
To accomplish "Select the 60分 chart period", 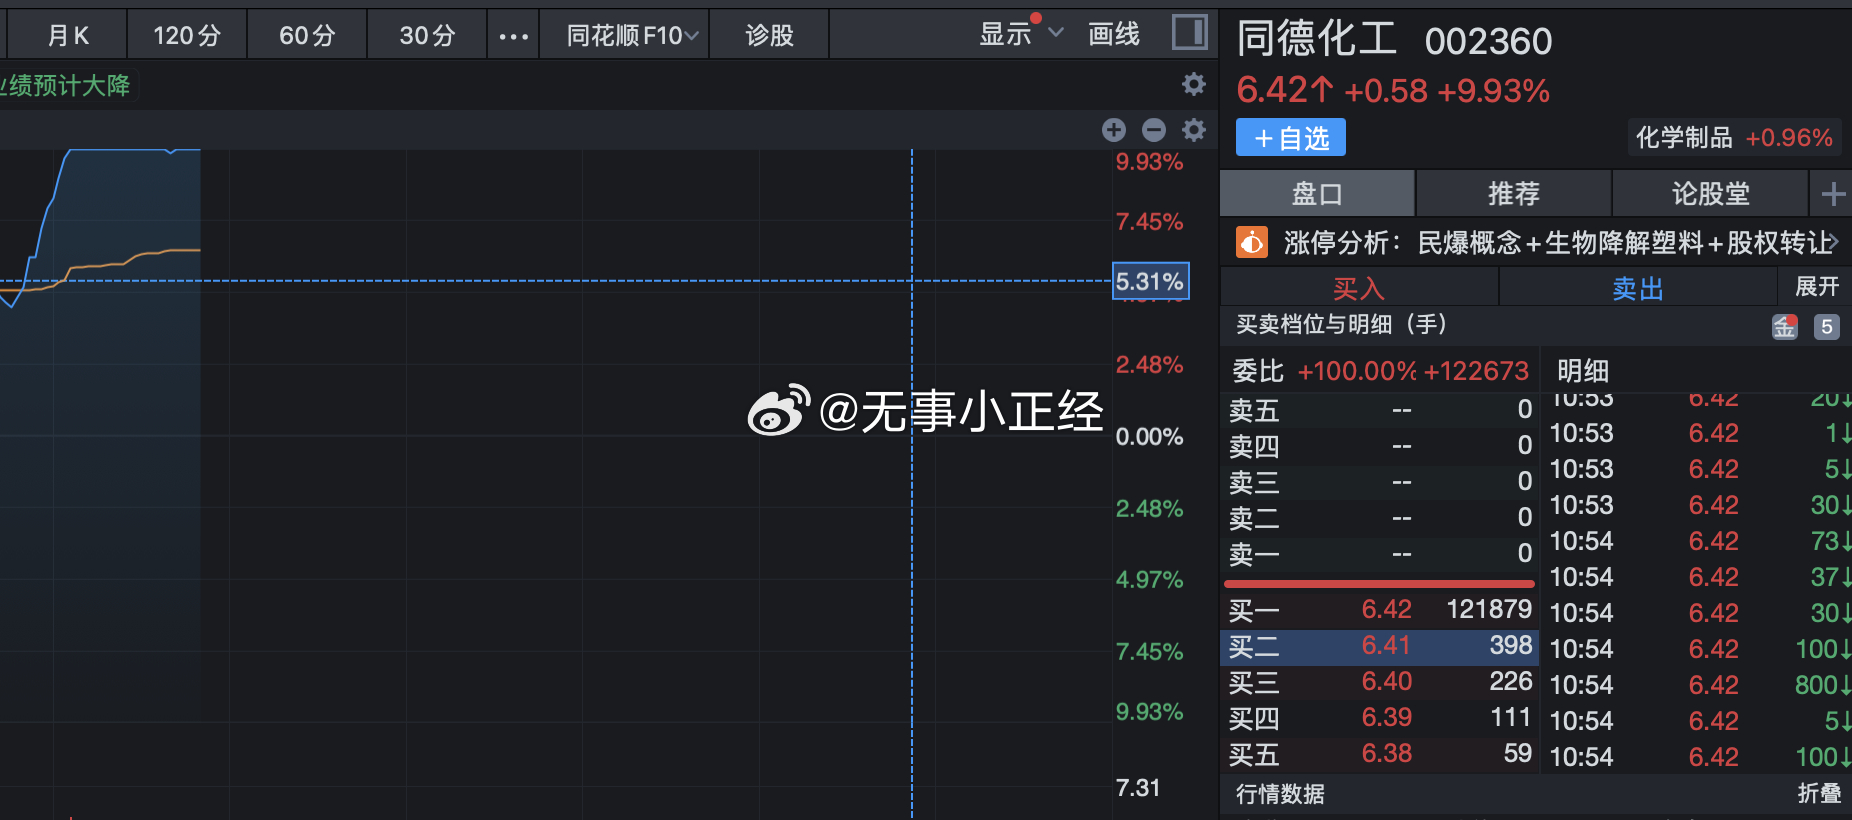I will pos(307,35).
